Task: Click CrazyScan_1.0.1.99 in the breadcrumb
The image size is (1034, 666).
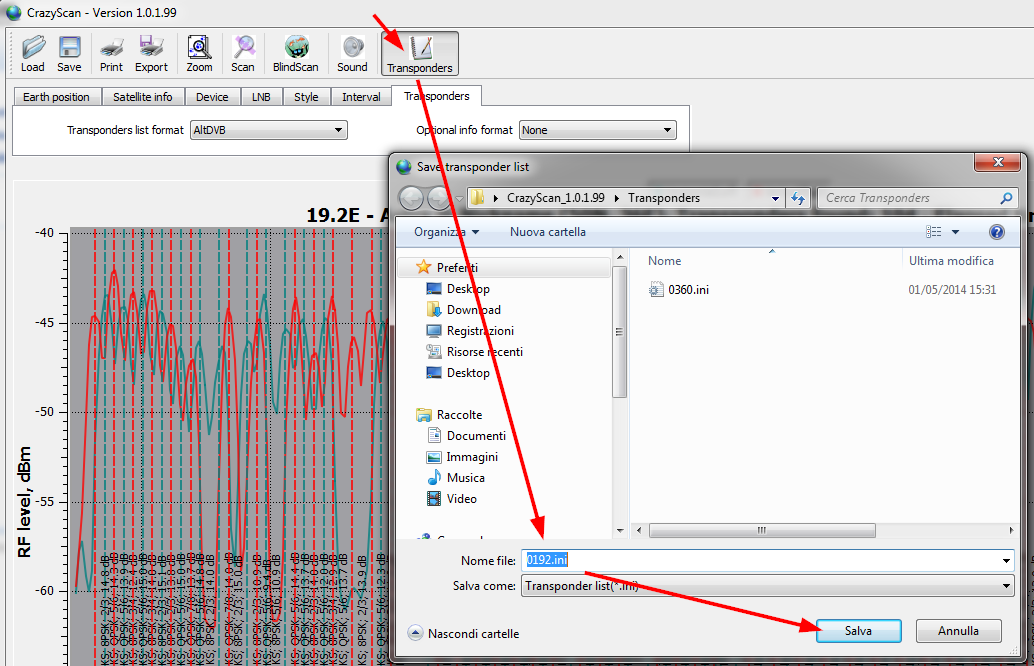Action: click(555, 198)
